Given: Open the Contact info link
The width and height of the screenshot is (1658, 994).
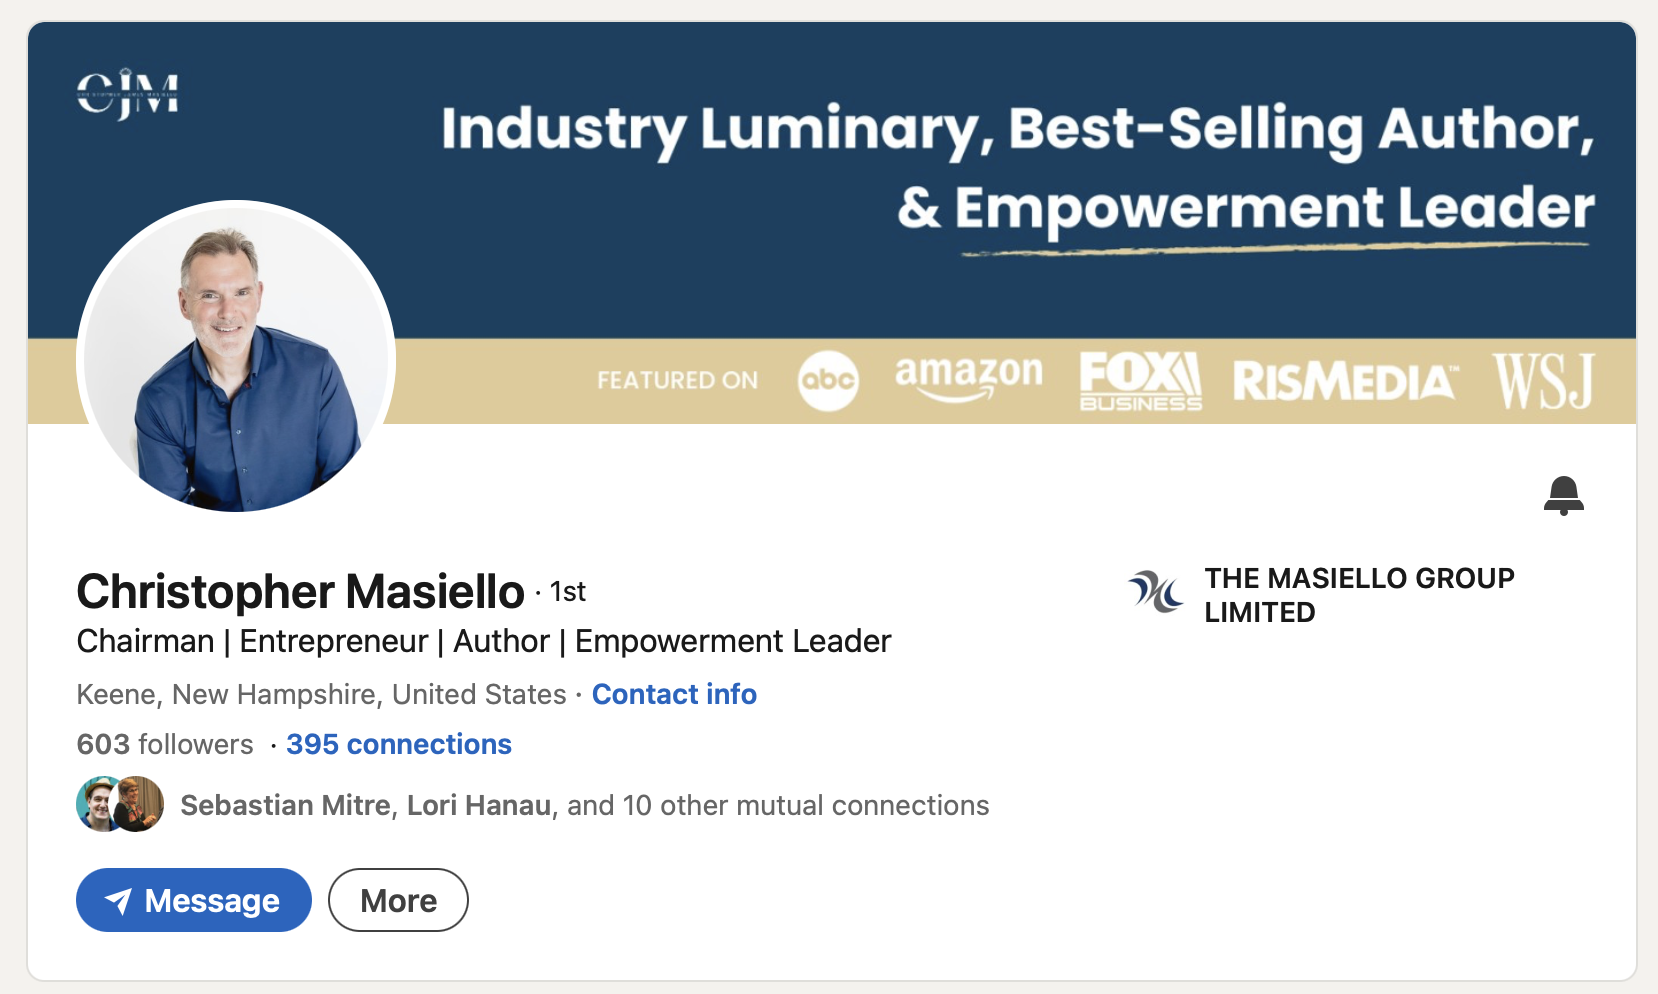Looking at the screenshot, I should (674, 694).
